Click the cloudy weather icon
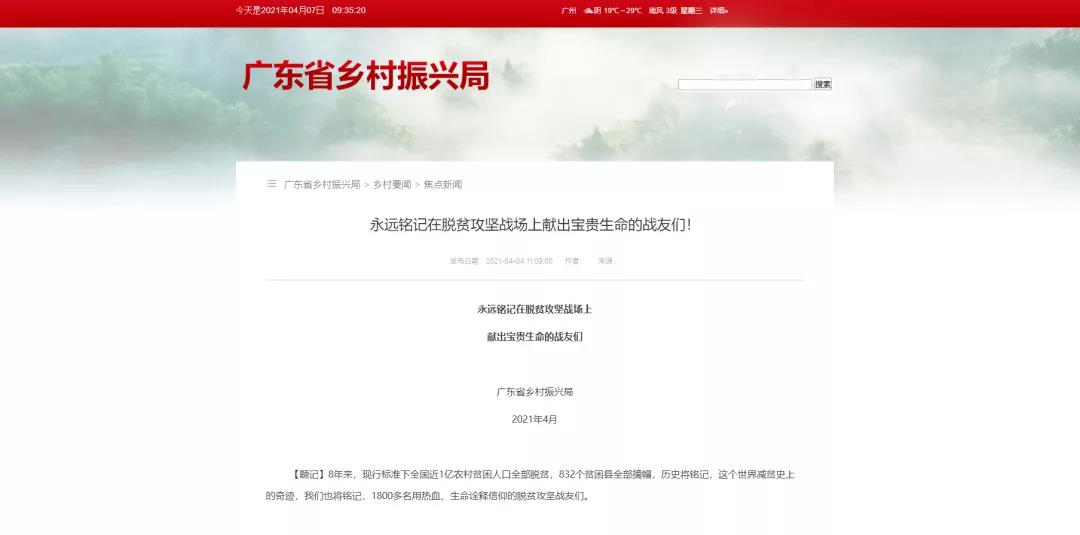This screenshot has height=535, width=1080. click(x=589, y=10)
